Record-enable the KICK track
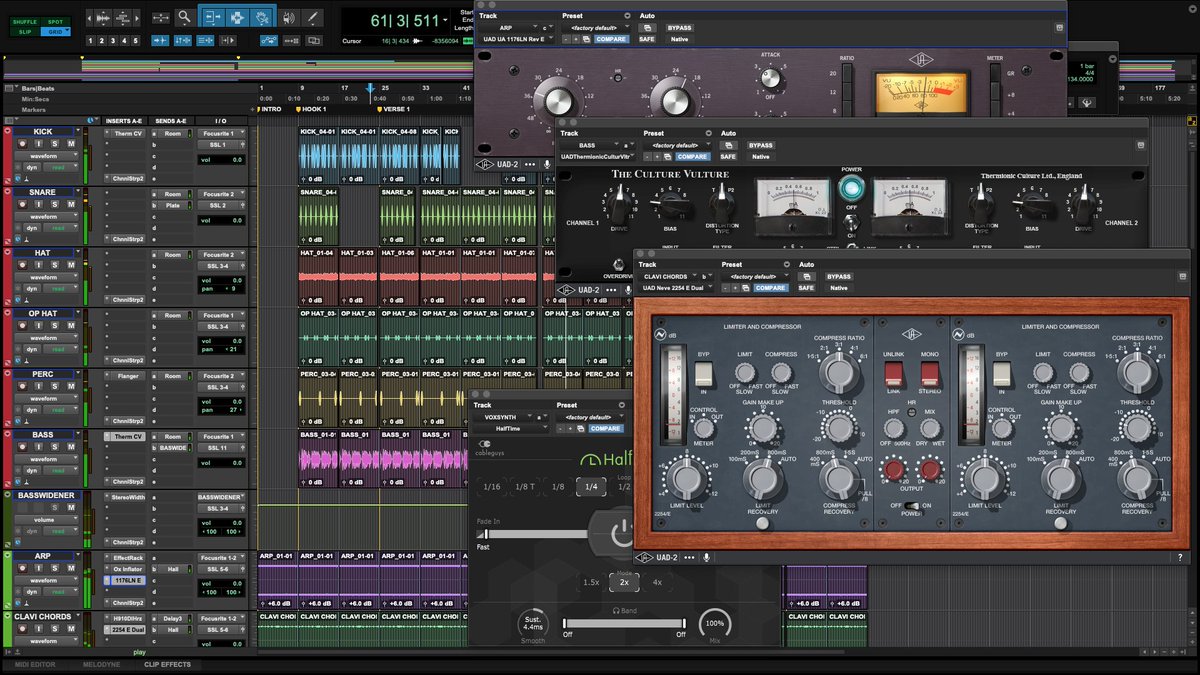 coord(22,144)
